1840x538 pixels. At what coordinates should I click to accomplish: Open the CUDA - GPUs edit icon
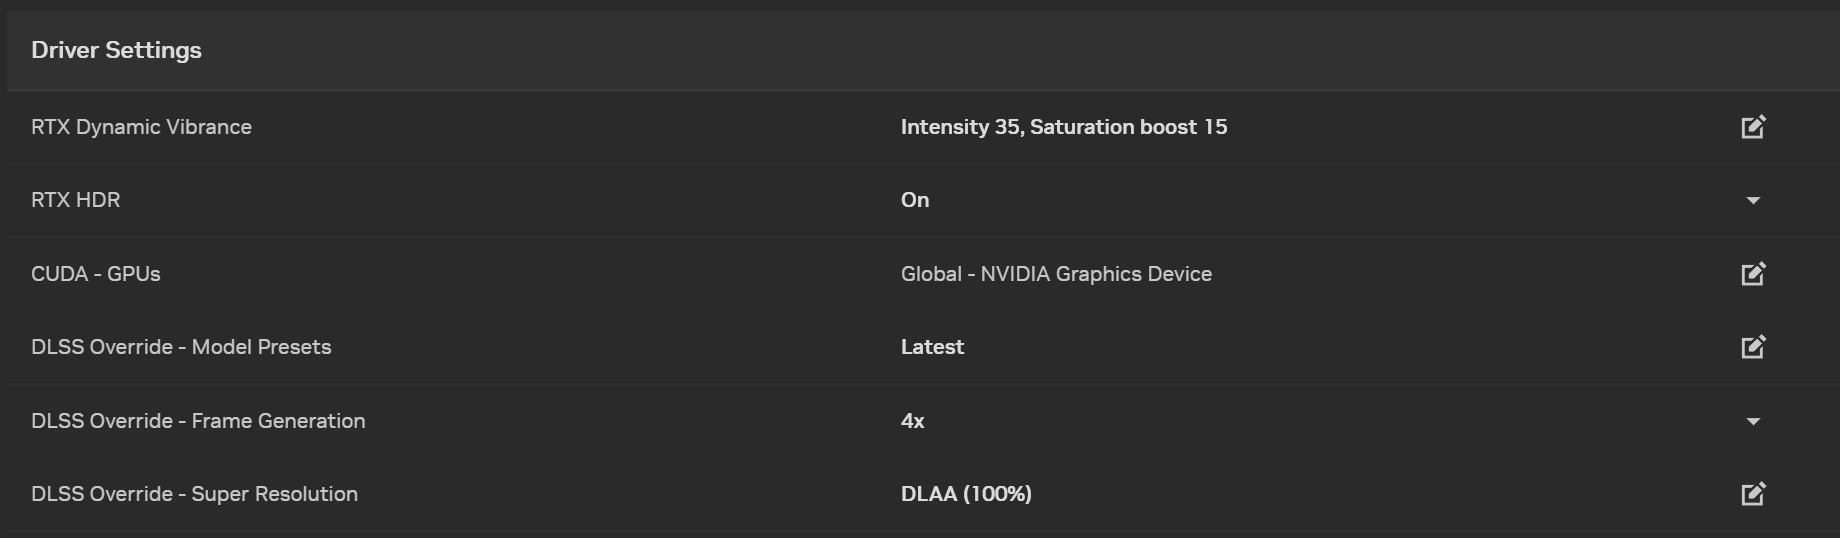(1753, 274)
